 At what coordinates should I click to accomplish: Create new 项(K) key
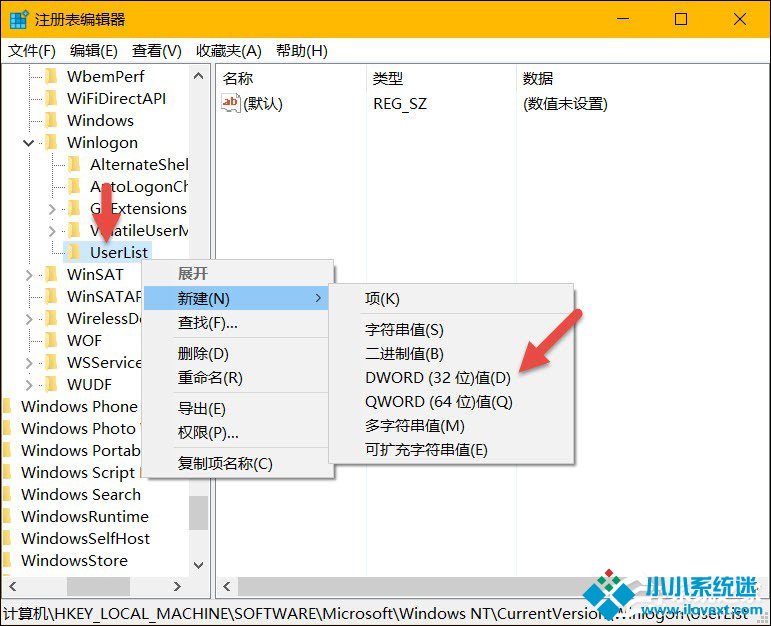point(451,298)
